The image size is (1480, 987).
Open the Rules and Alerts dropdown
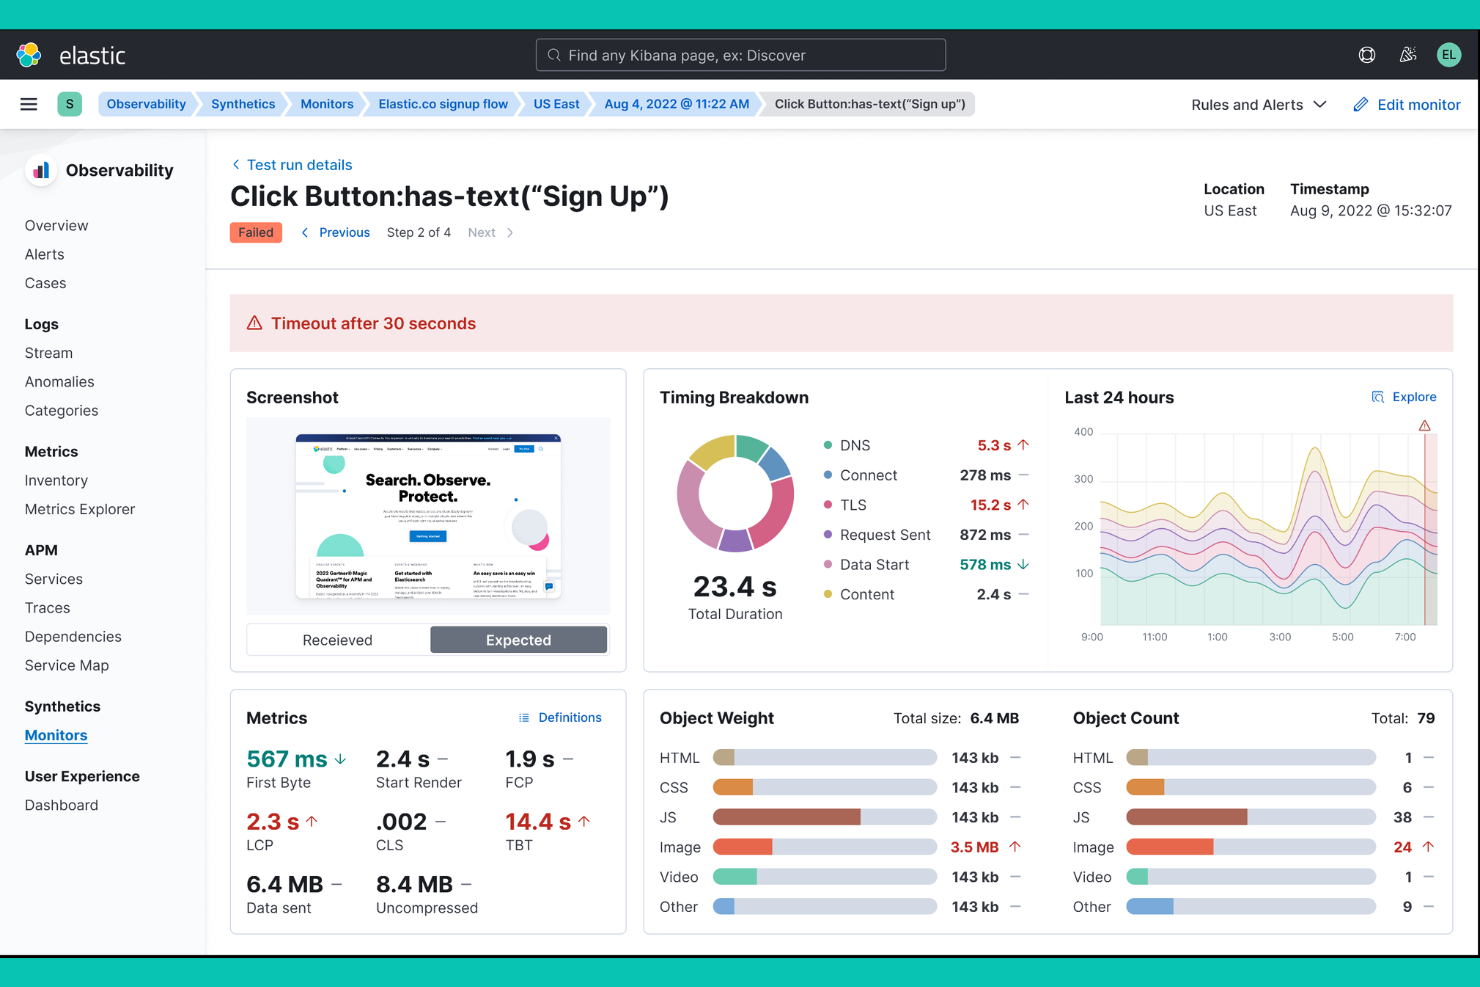click(x=1258, y=104)
